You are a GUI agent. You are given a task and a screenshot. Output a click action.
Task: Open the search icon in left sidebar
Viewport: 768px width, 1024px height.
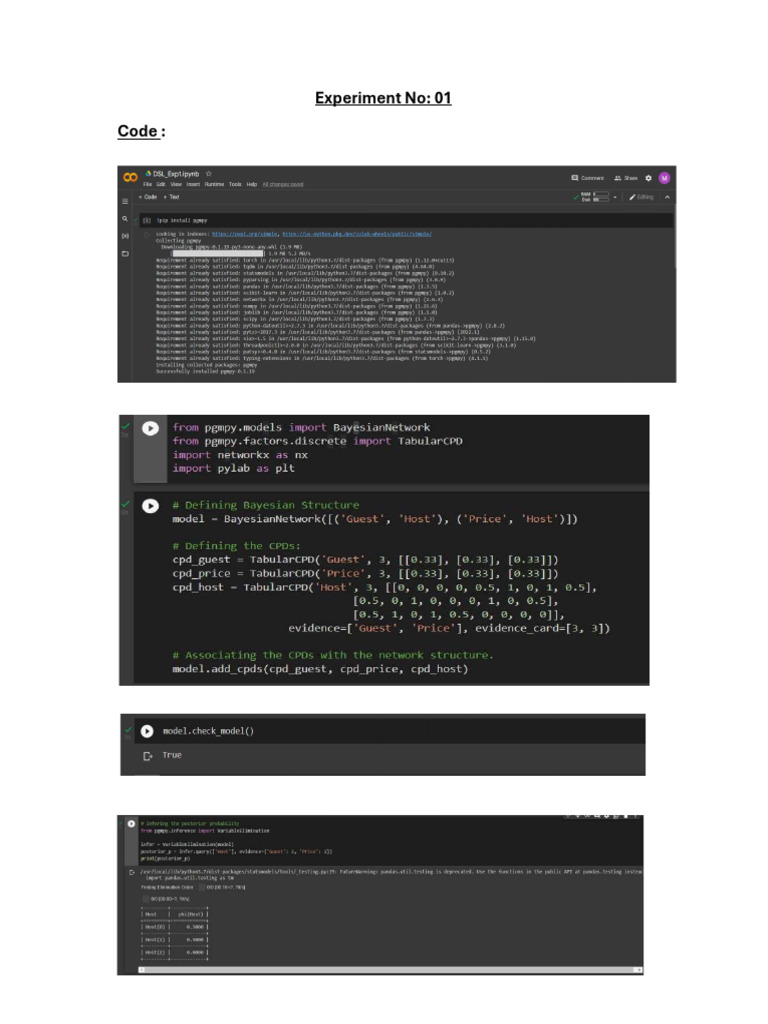(125, 219)
